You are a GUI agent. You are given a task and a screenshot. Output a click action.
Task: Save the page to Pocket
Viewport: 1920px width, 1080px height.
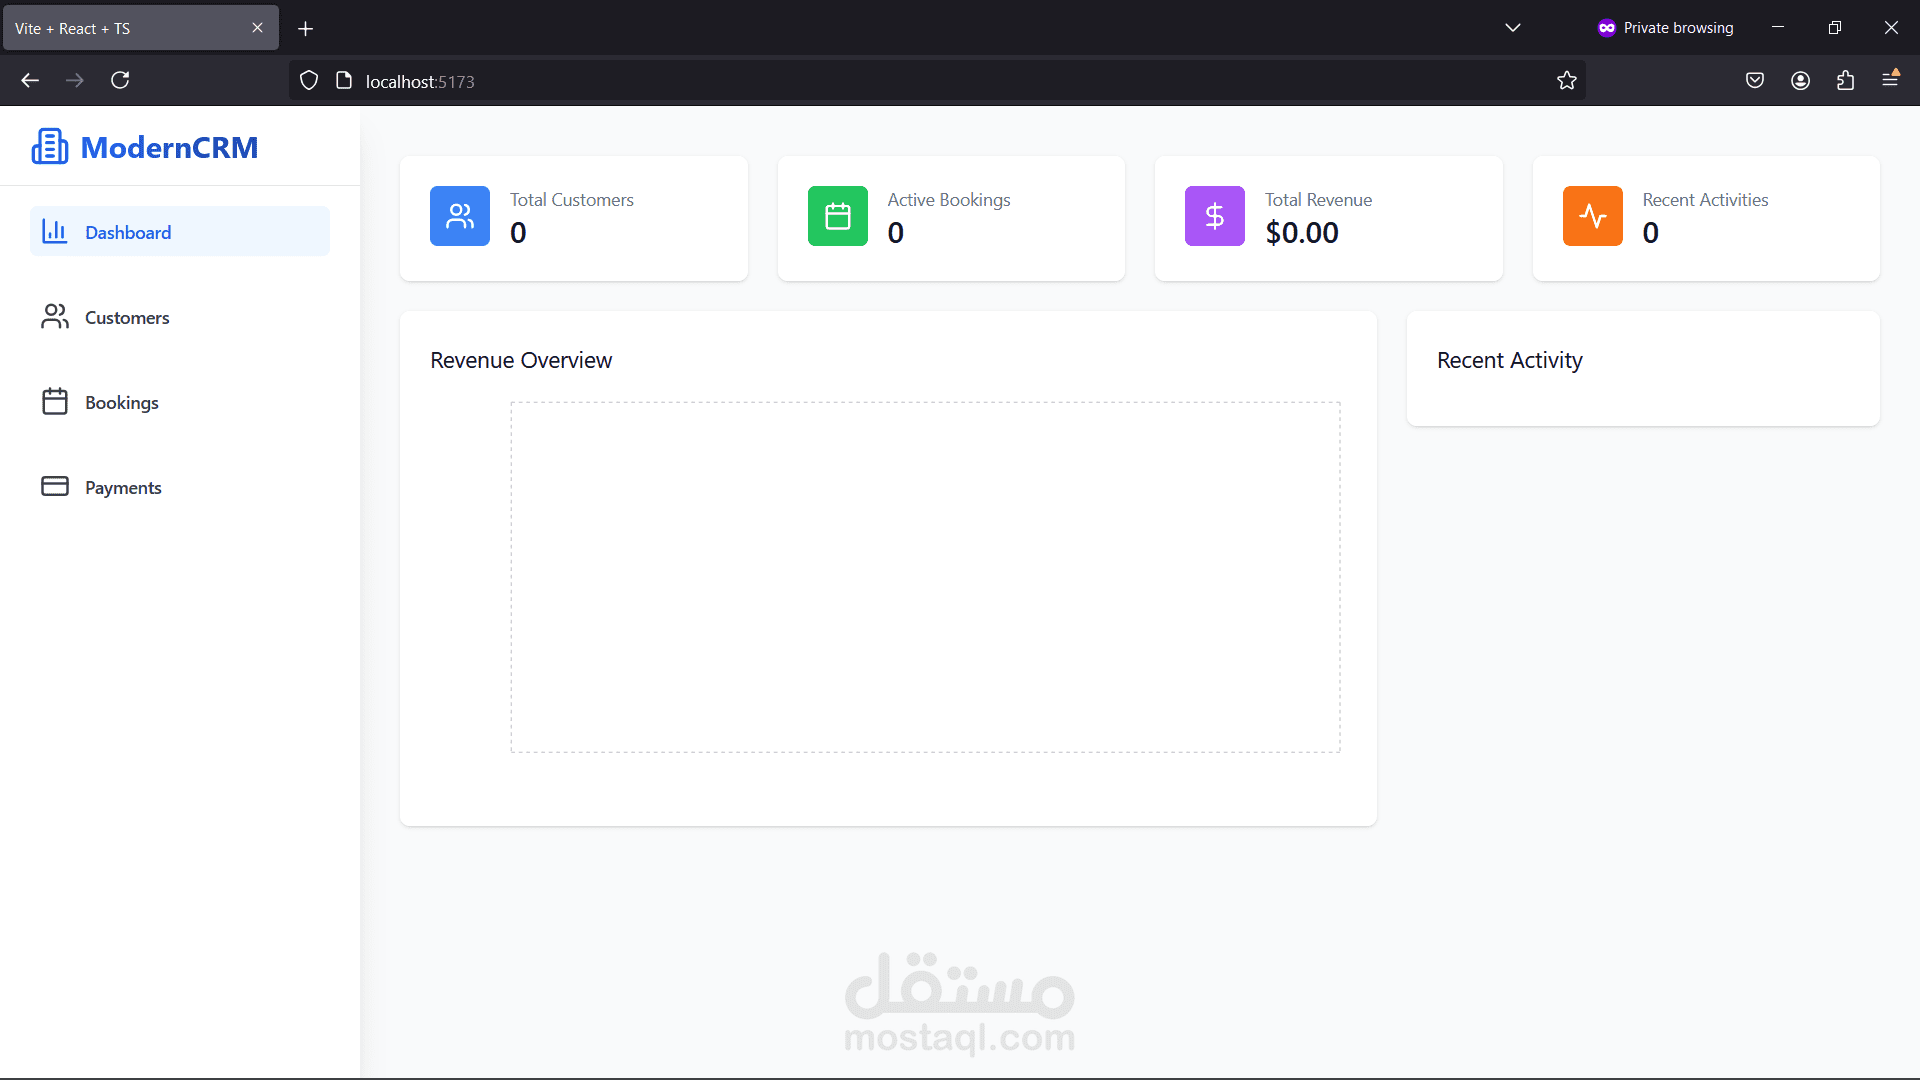[x=1755, y=80]
